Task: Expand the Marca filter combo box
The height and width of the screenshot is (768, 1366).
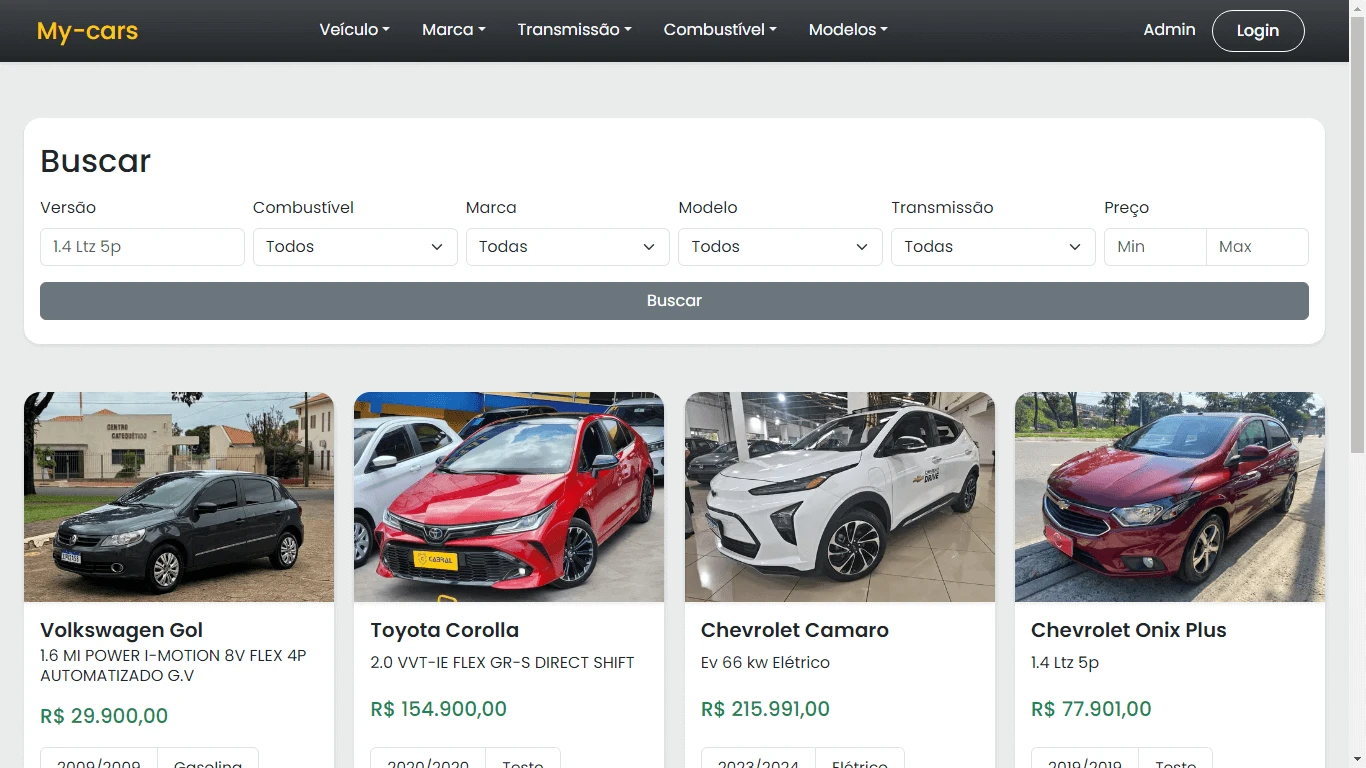Action: coord(567,246)
